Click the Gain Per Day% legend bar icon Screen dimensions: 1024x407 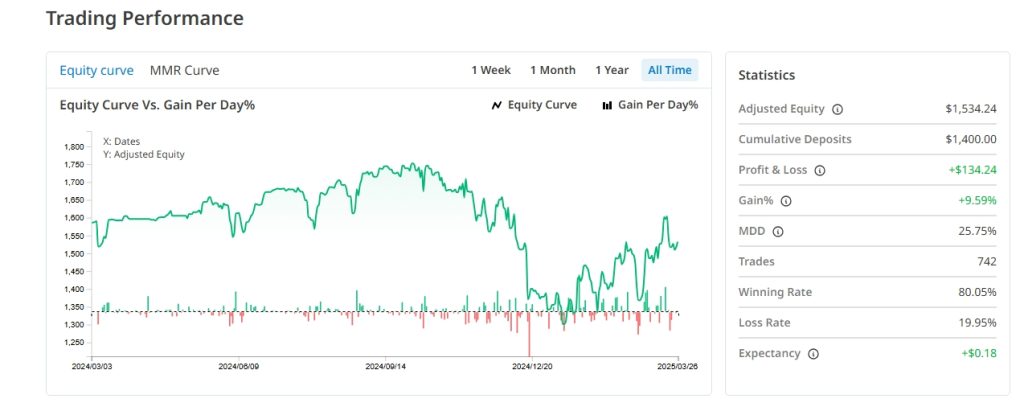[x=607, y=105]
